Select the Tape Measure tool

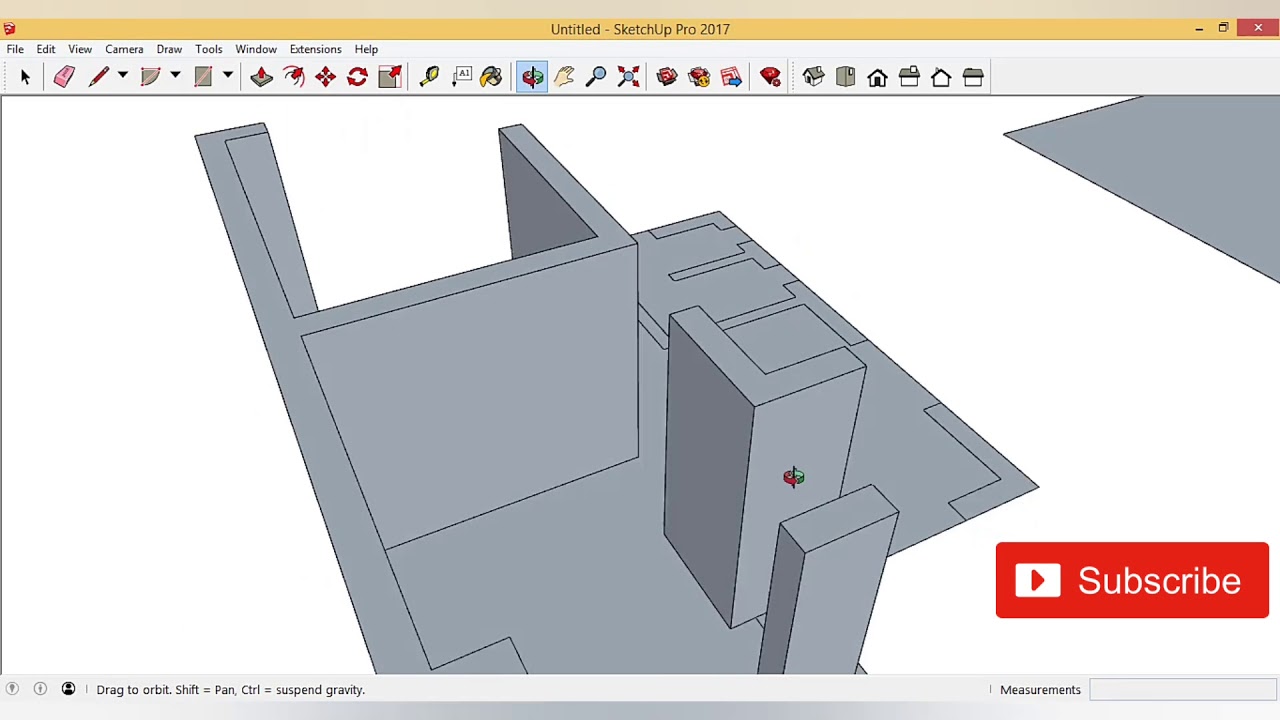429,77
